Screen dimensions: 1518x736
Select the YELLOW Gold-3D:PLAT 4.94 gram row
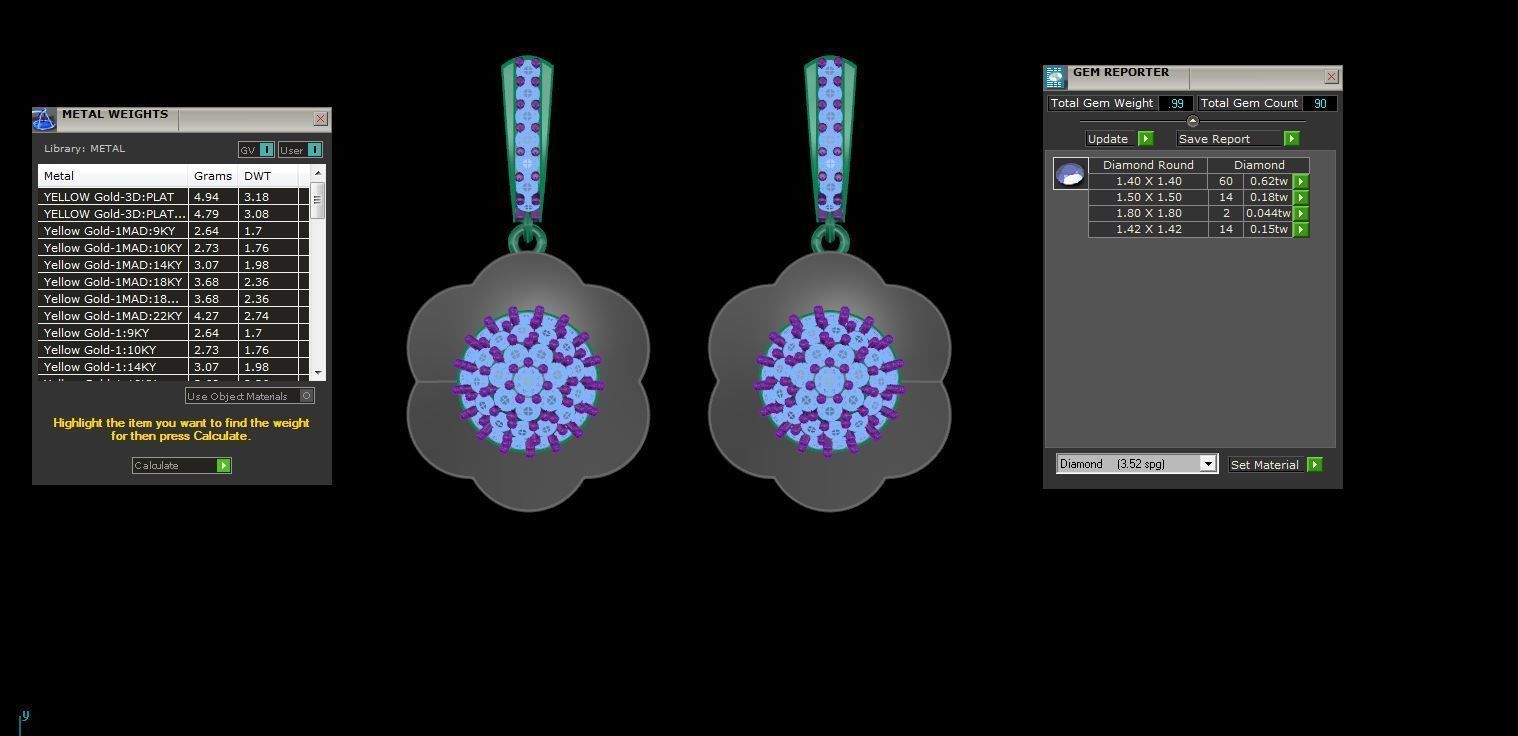pos(173,197)
